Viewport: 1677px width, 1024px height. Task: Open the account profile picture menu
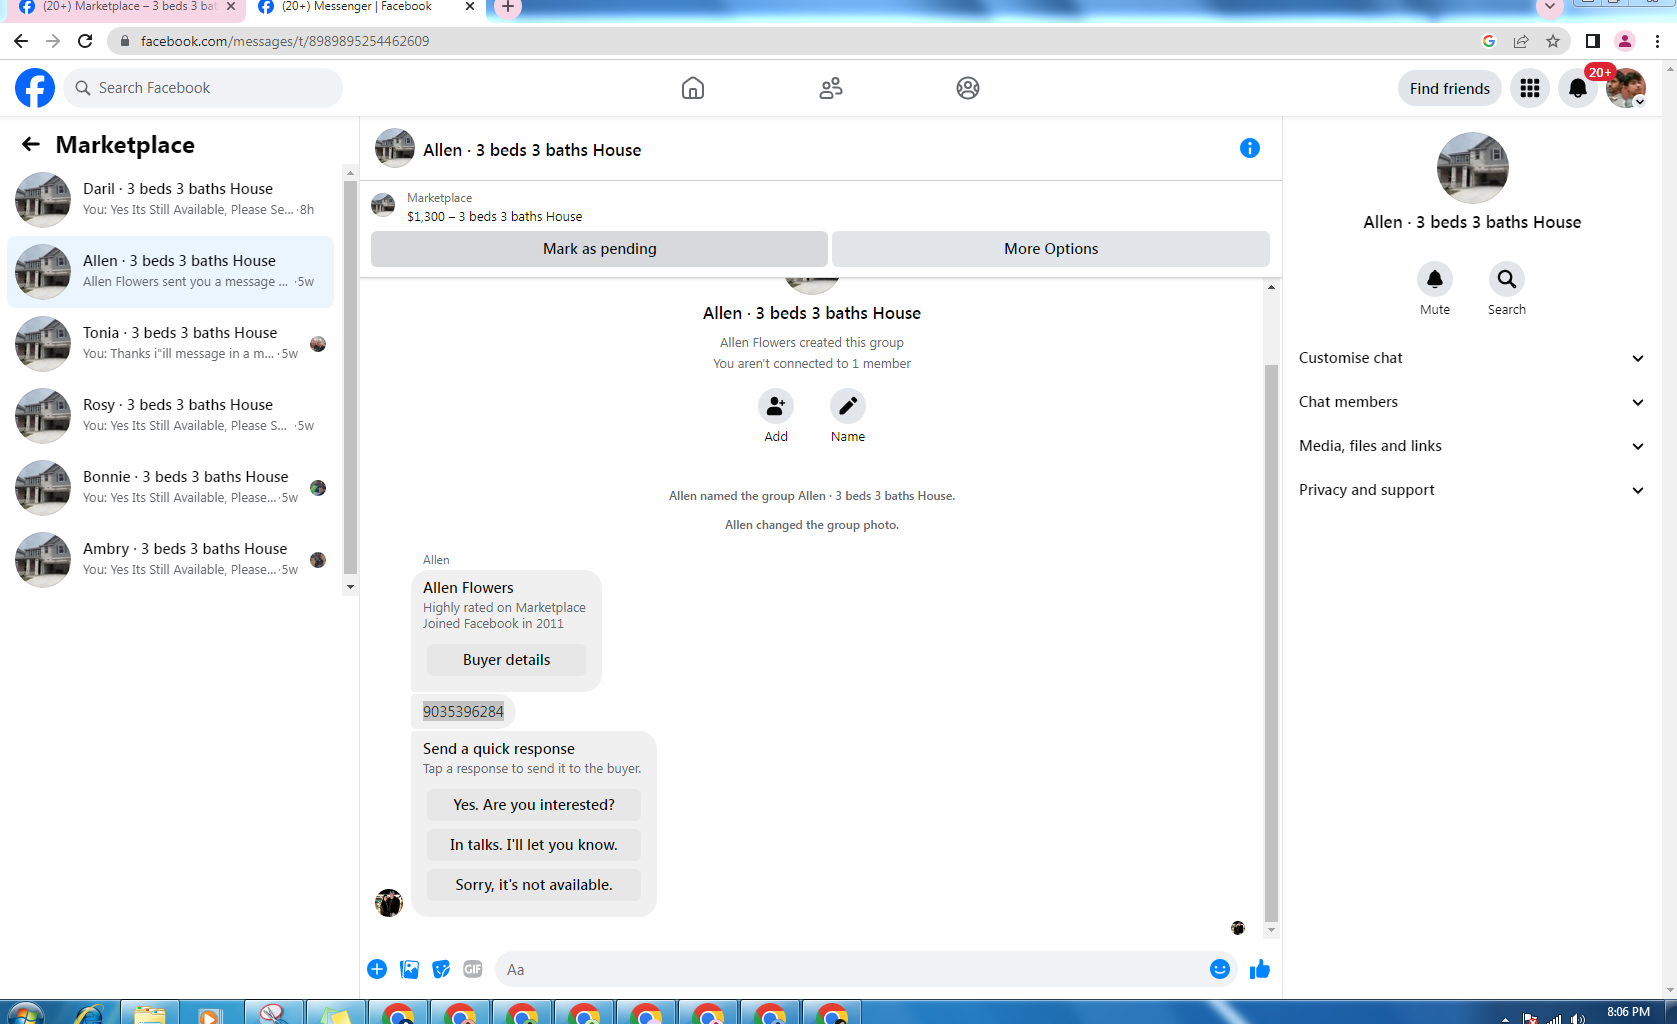[x=1626, y=88]
